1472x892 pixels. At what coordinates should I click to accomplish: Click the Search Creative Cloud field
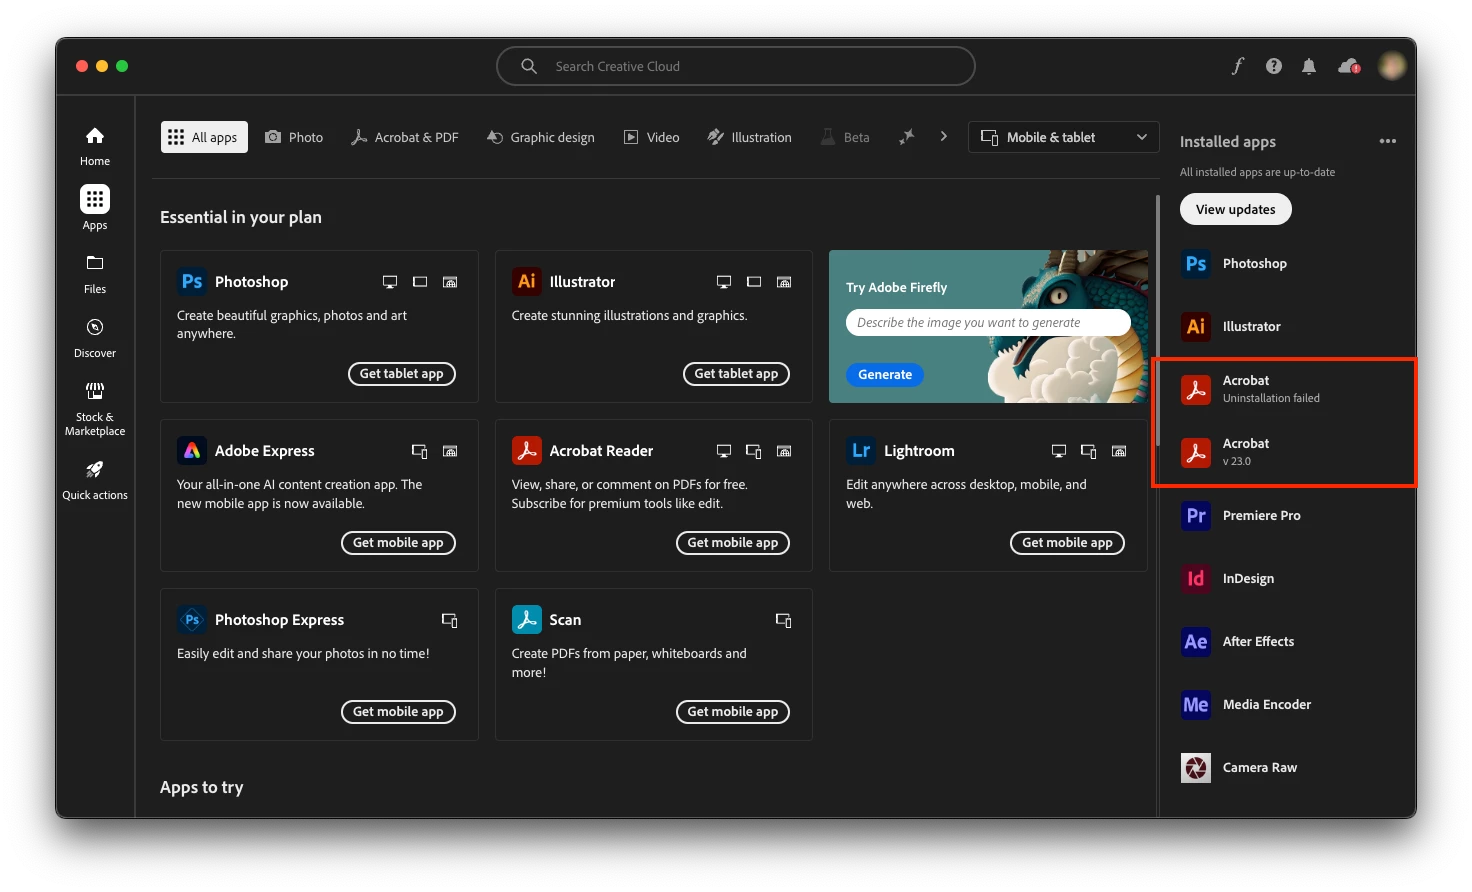736,66
